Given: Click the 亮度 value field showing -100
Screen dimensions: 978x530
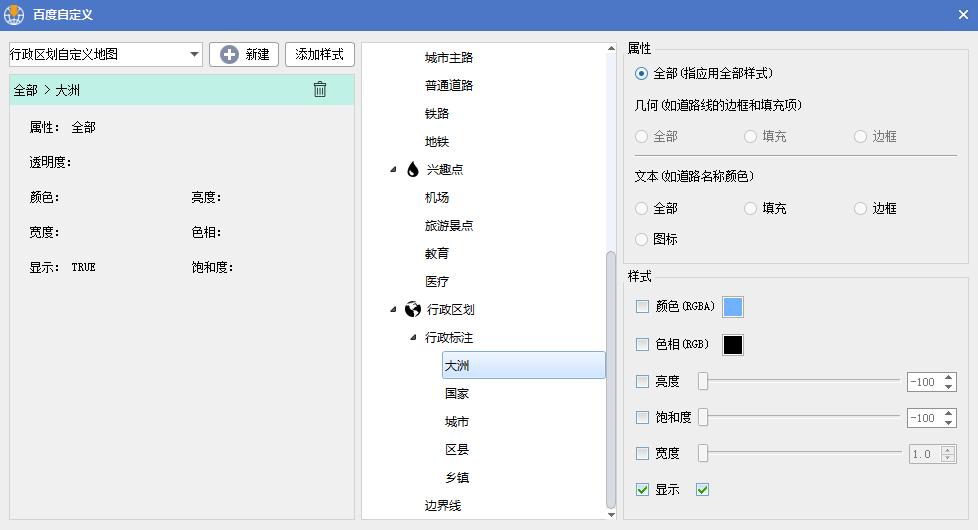Looking at the screenshot, I should pyautogui.click(x=924, y=382).
